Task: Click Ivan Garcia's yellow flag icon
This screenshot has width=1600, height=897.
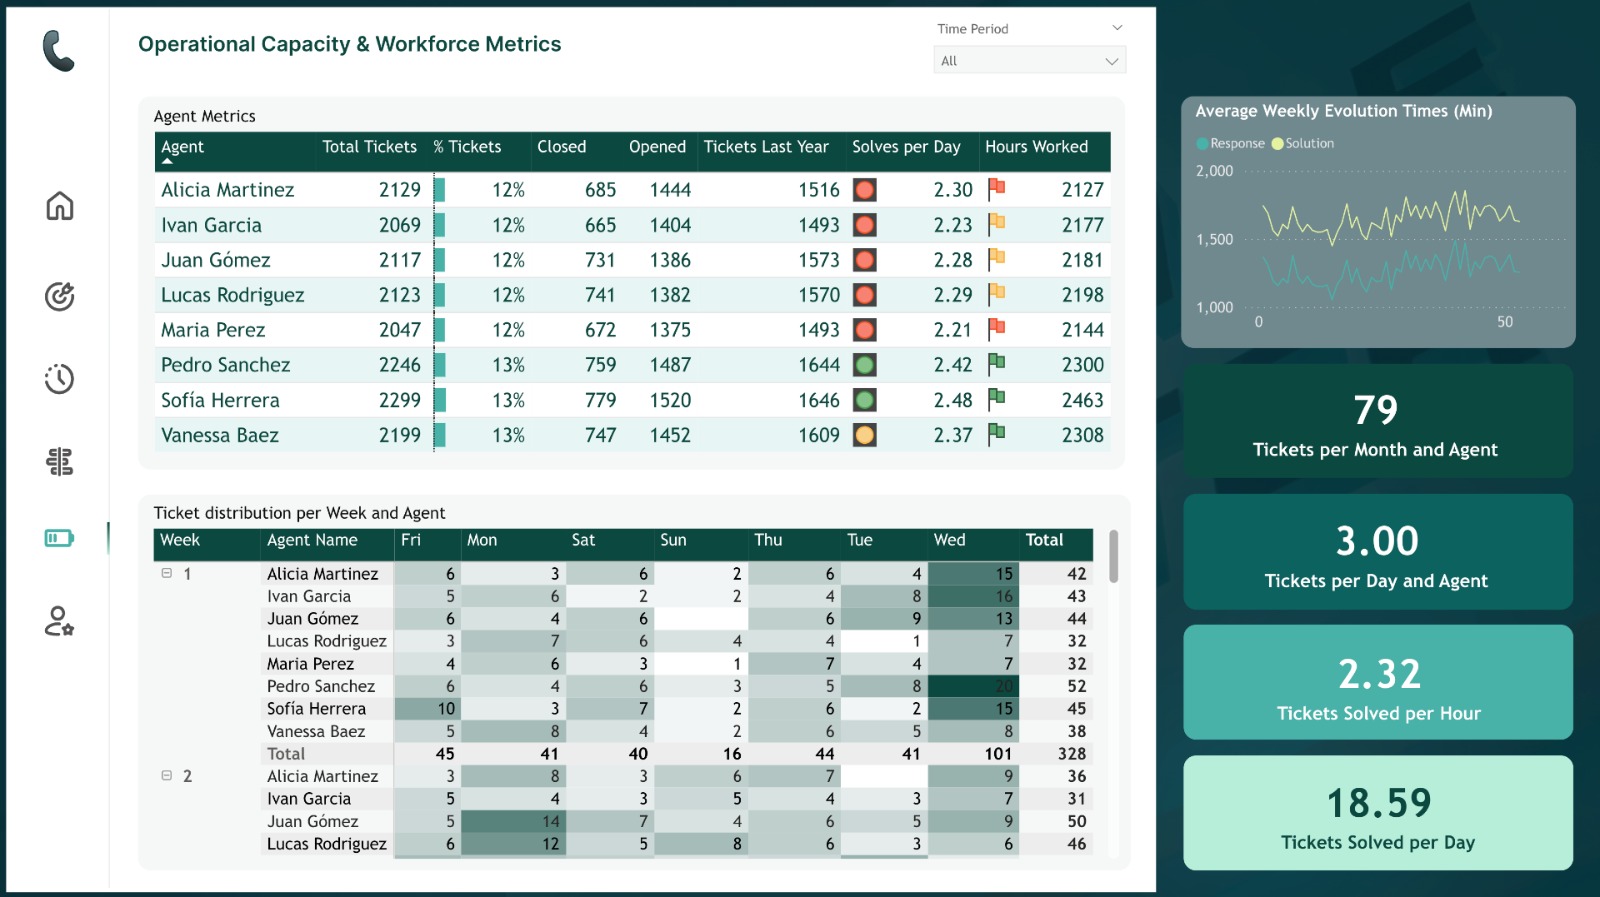Action: tap(996, 223)
